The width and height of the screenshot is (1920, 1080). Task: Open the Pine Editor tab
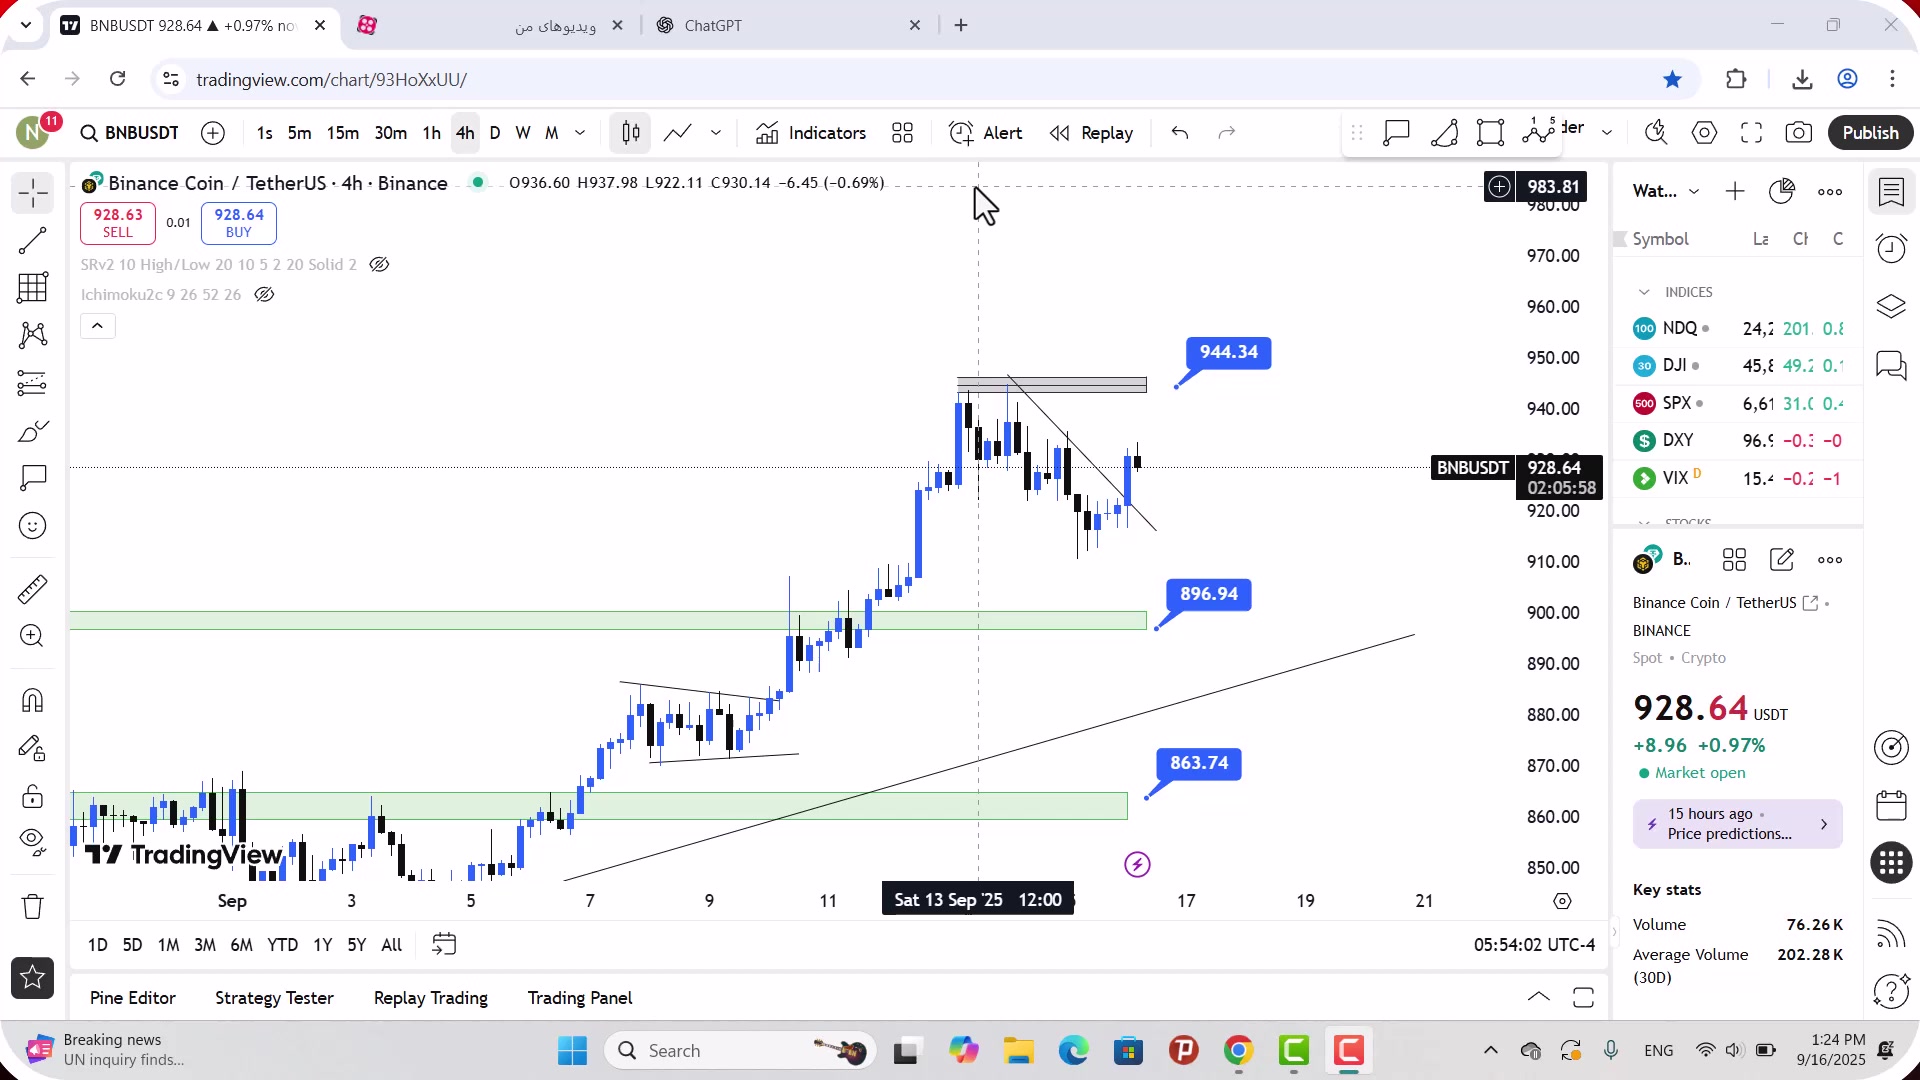pyautogui.click(x=133, y=998)
